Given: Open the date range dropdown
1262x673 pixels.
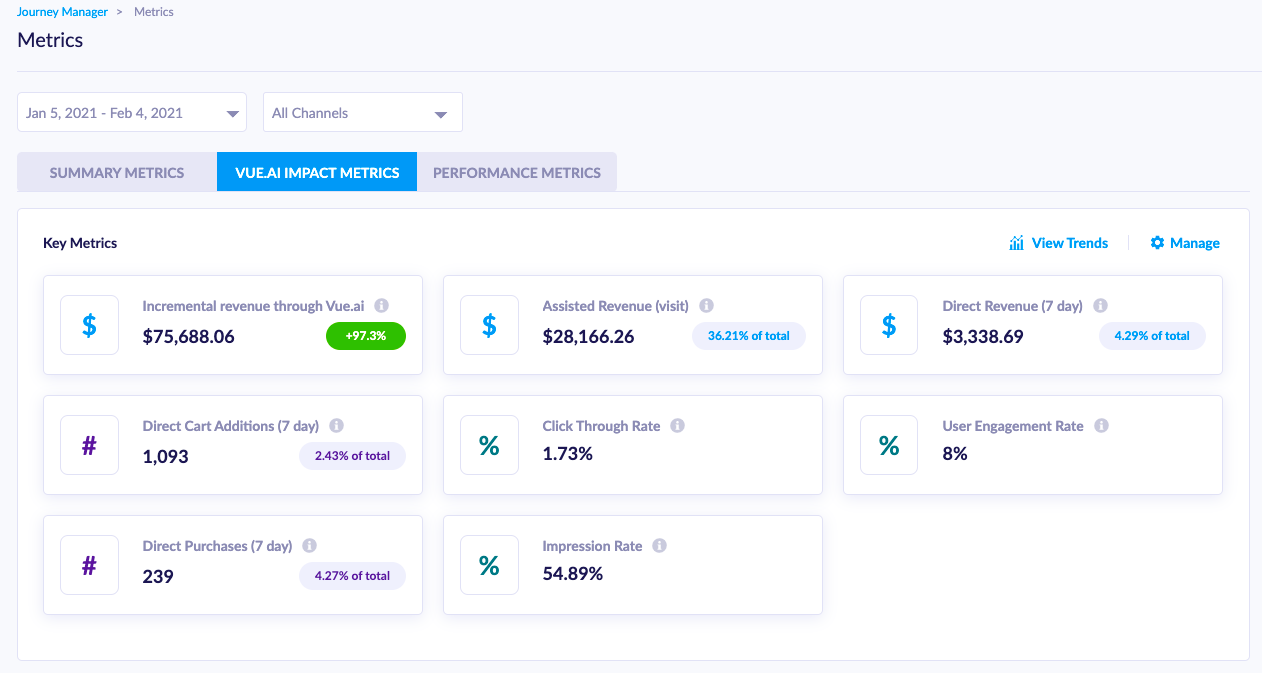Looking at the screenshot, I should point(132,113).
